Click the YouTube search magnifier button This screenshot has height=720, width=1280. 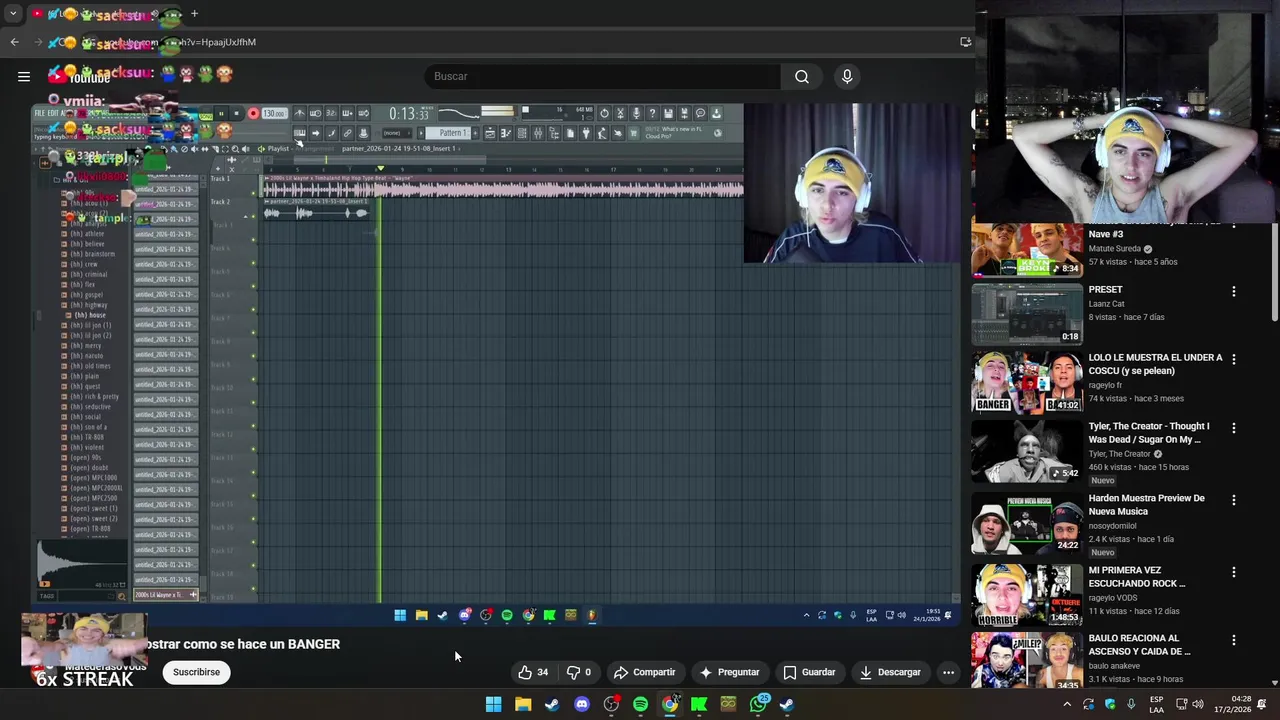click(802, 76)
